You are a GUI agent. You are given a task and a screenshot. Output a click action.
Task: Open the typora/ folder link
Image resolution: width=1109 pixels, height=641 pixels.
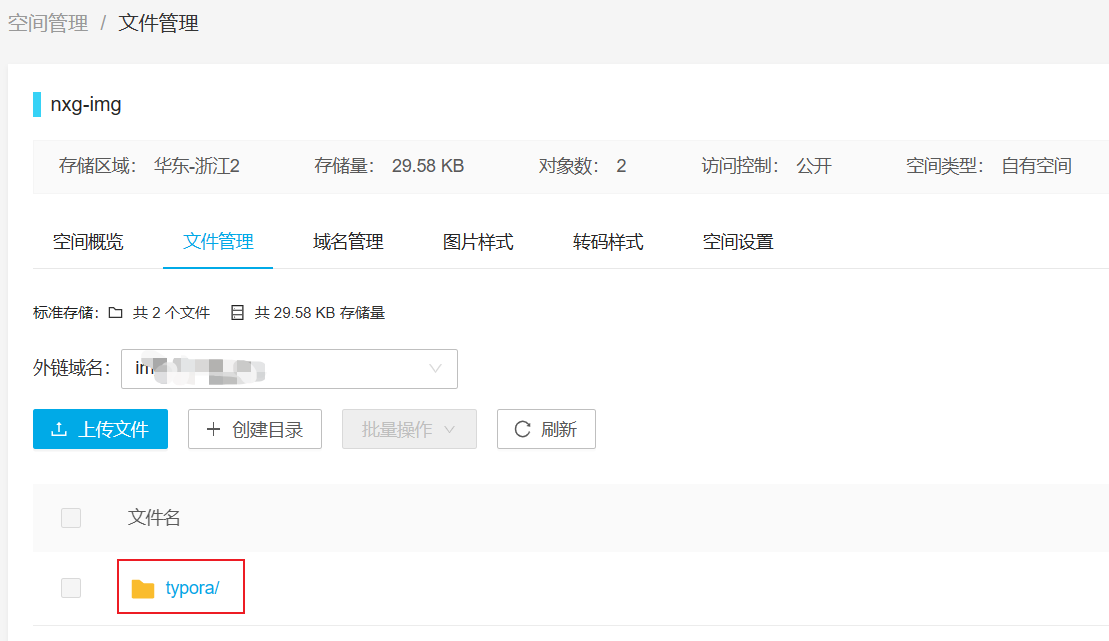click(192, 588)
